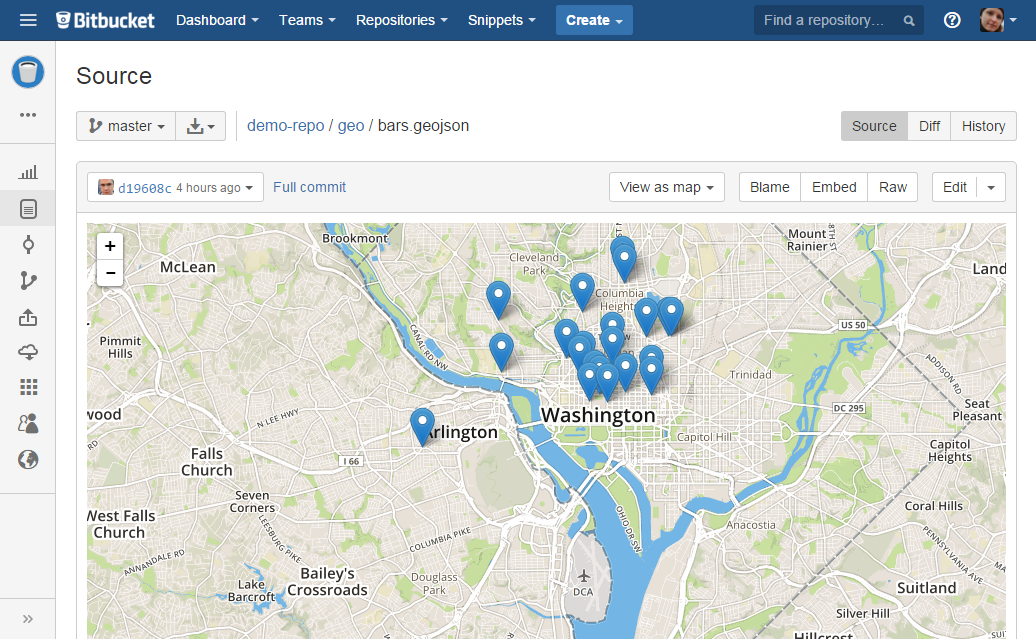Switch to the History view
1036x639 pixels.
pos(983,126)
